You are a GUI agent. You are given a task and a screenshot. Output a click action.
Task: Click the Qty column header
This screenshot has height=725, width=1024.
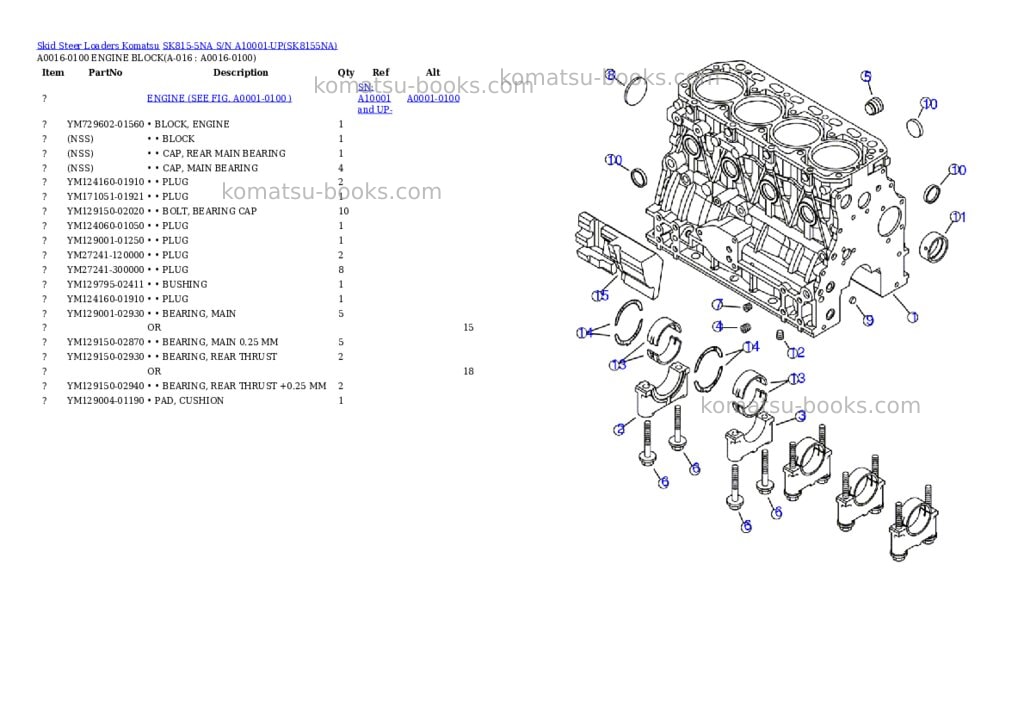tap(346, 72)
